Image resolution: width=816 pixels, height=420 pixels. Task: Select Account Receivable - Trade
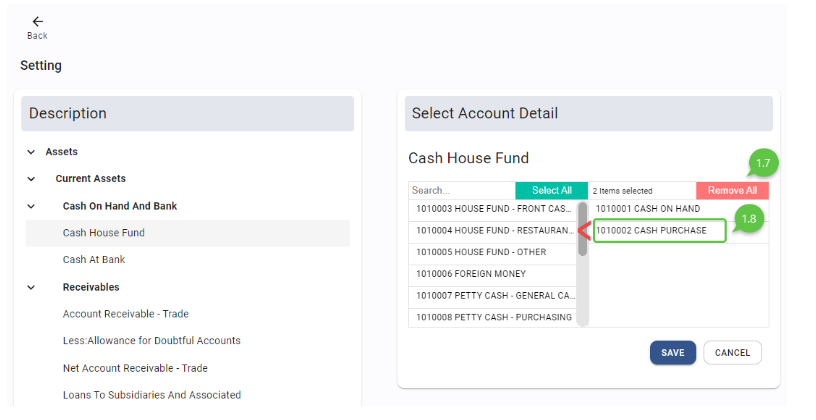click(x=125, y=314)
